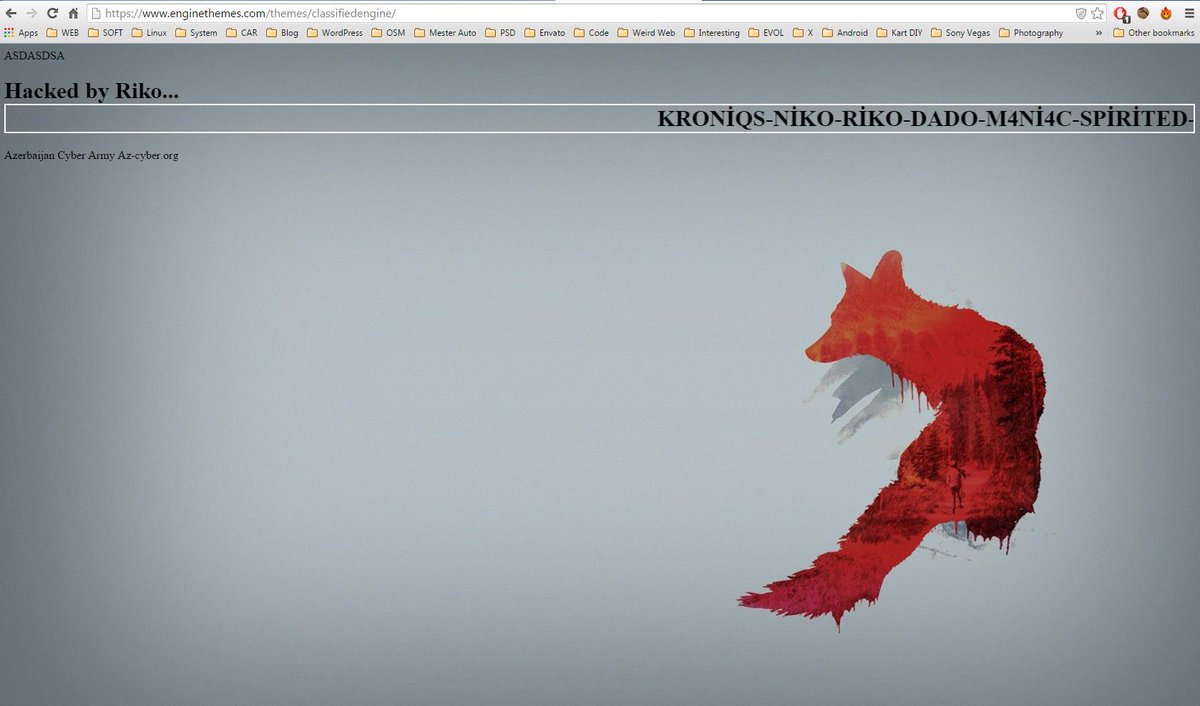Click the red fox image

[x=893, y=441]
